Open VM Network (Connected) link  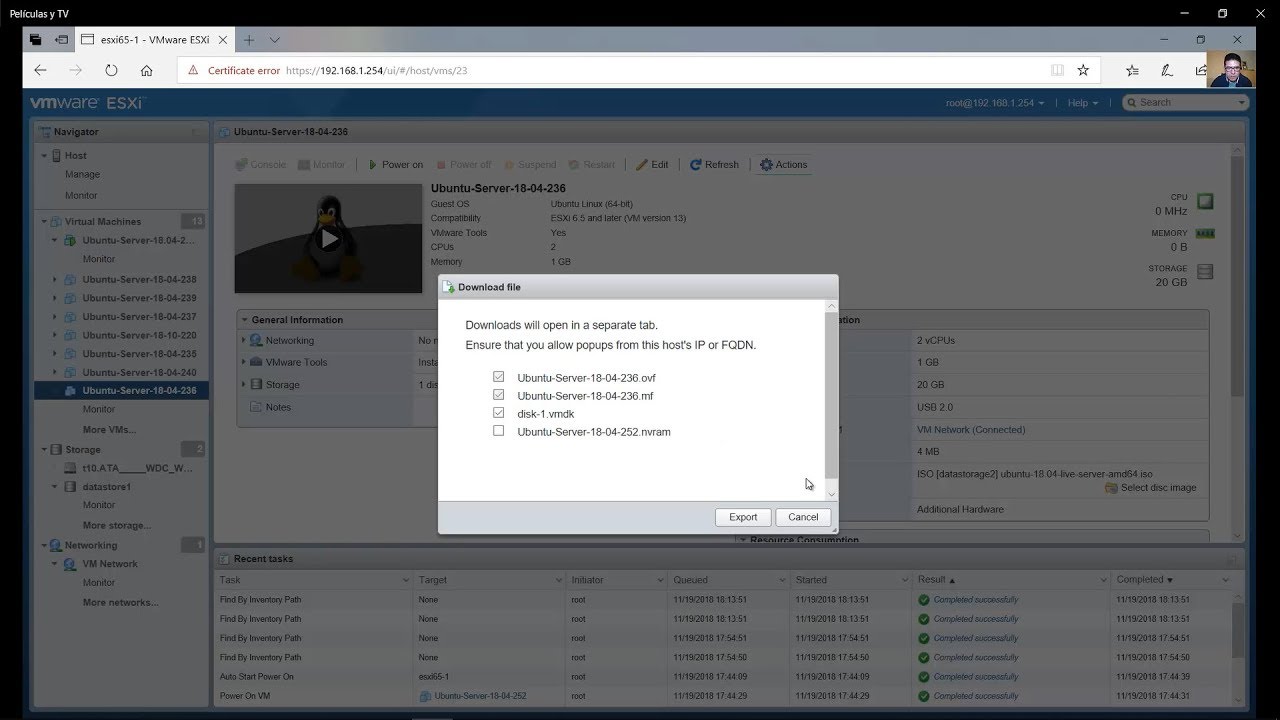tap(971, 430)
